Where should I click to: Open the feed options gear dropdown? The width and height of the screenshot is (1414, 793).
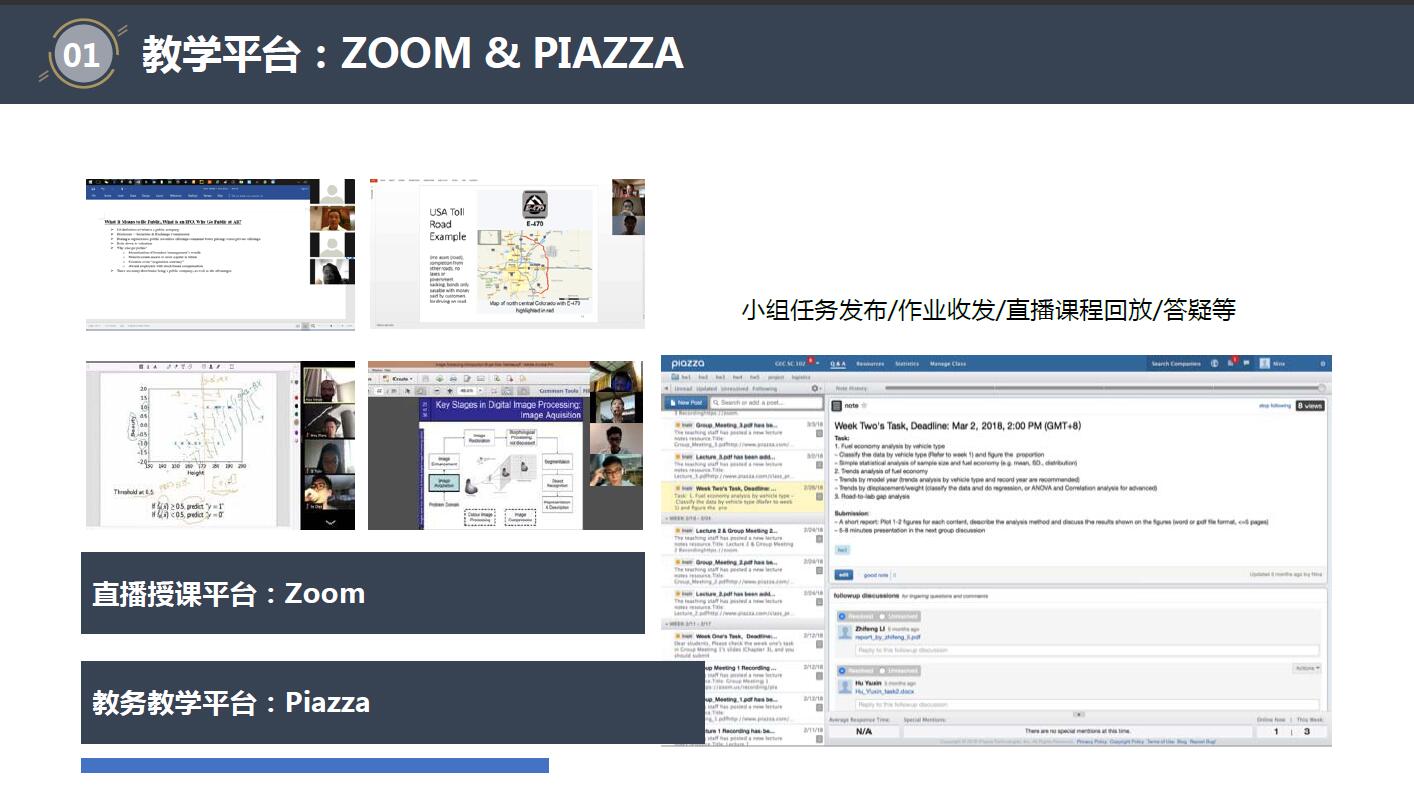click(816, 388)
